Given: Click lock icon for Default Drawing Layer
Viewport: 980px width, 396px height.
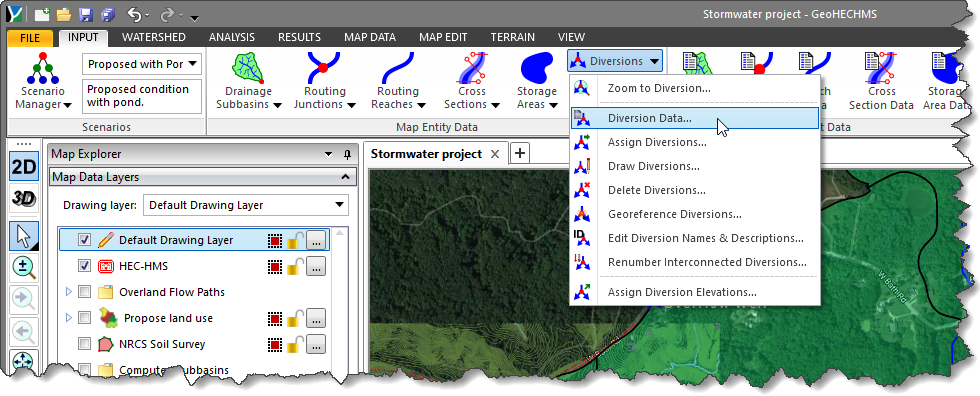Looking at the screenshot, I should [x=296, y=240].
